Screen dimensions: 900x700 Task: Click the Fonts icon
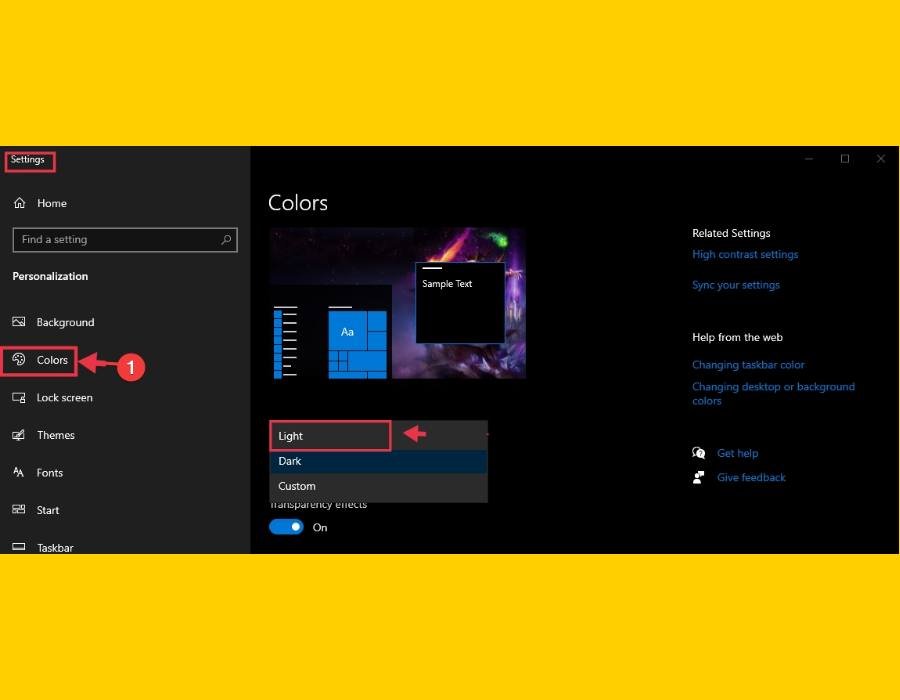(19, 472)
